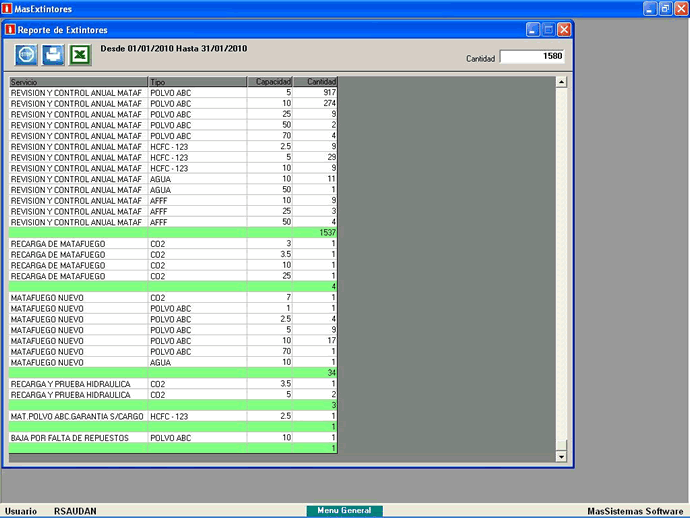Select RECARGA DE MATAFUEGO capacity 25 row
Screen dimensions: 690x518
173,276
